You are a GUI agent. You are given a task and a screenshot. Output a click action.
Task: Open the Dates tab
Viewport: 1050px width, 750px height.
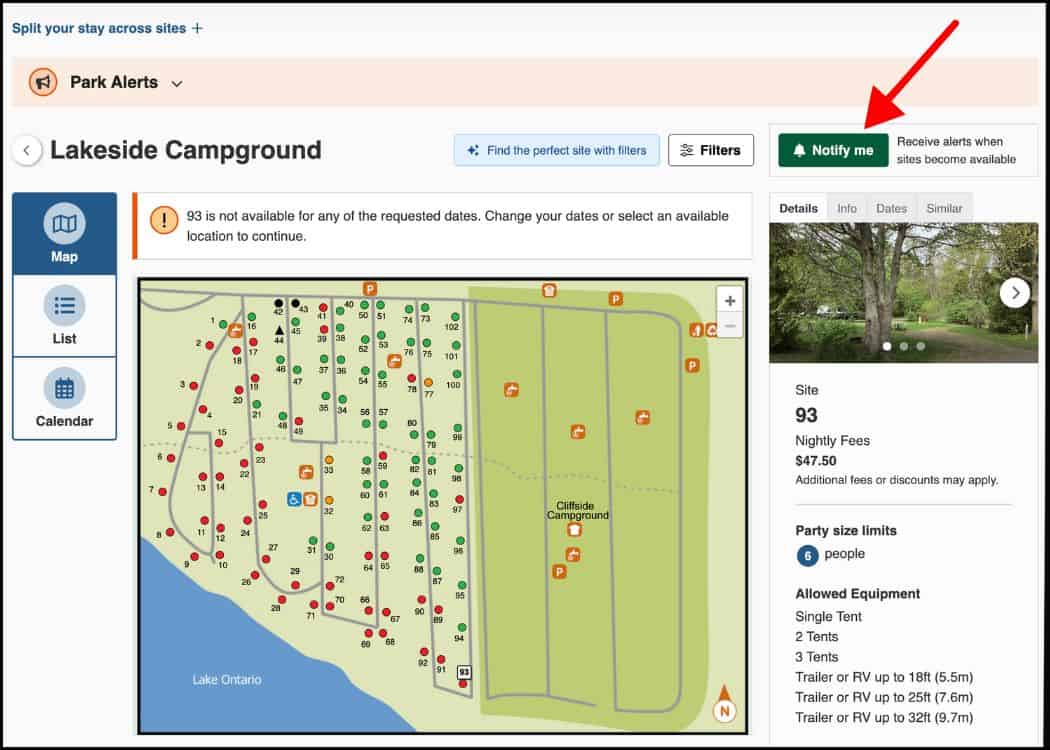(891, 208)
